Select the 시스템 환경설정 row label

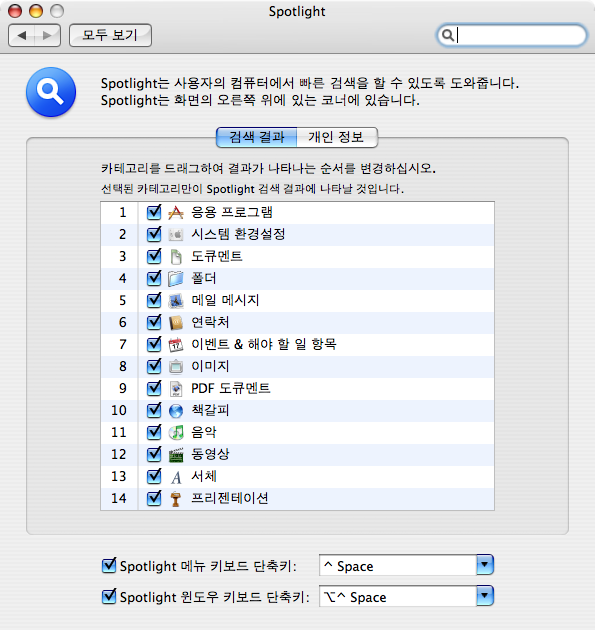click(238, 234)
